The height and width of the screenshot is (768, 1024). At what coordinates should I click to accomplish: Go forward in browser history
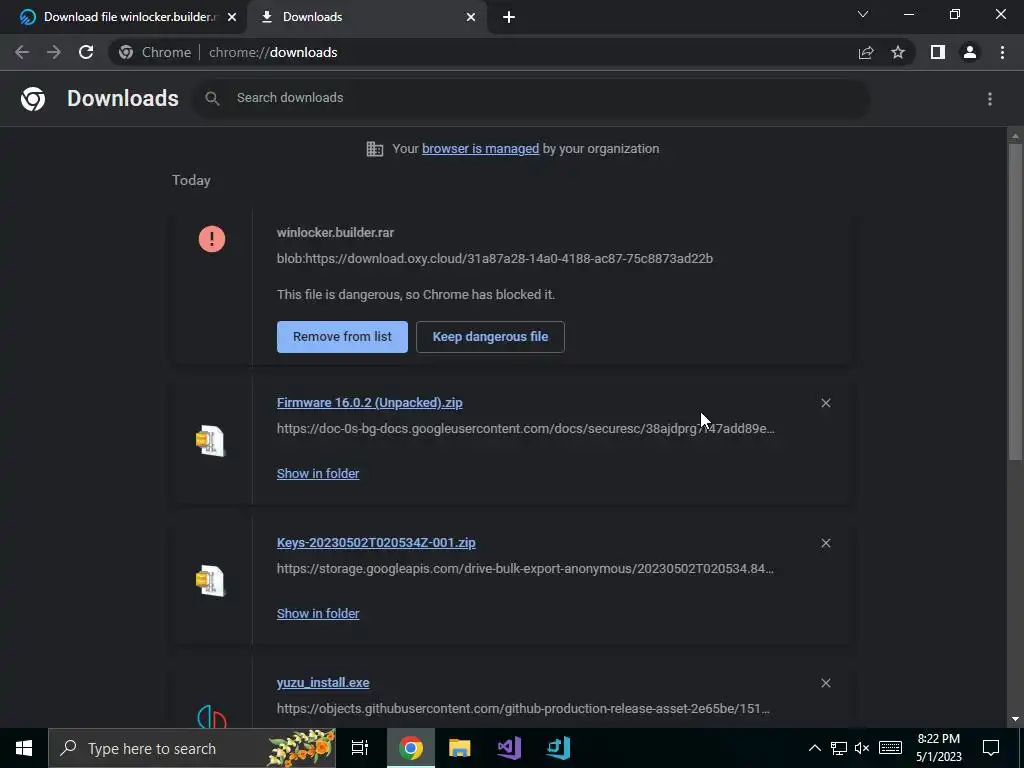pos(54,52)
